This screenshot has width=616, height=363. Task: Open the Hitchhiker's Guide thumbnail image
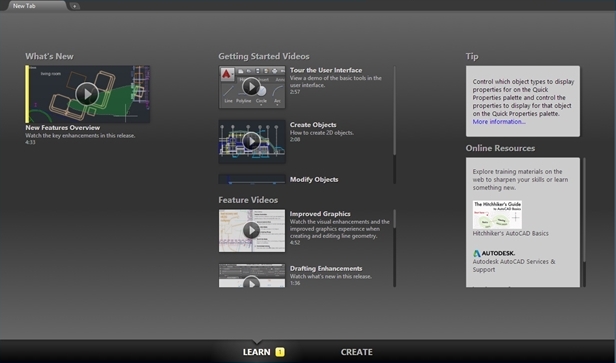[x=497, y=214]
